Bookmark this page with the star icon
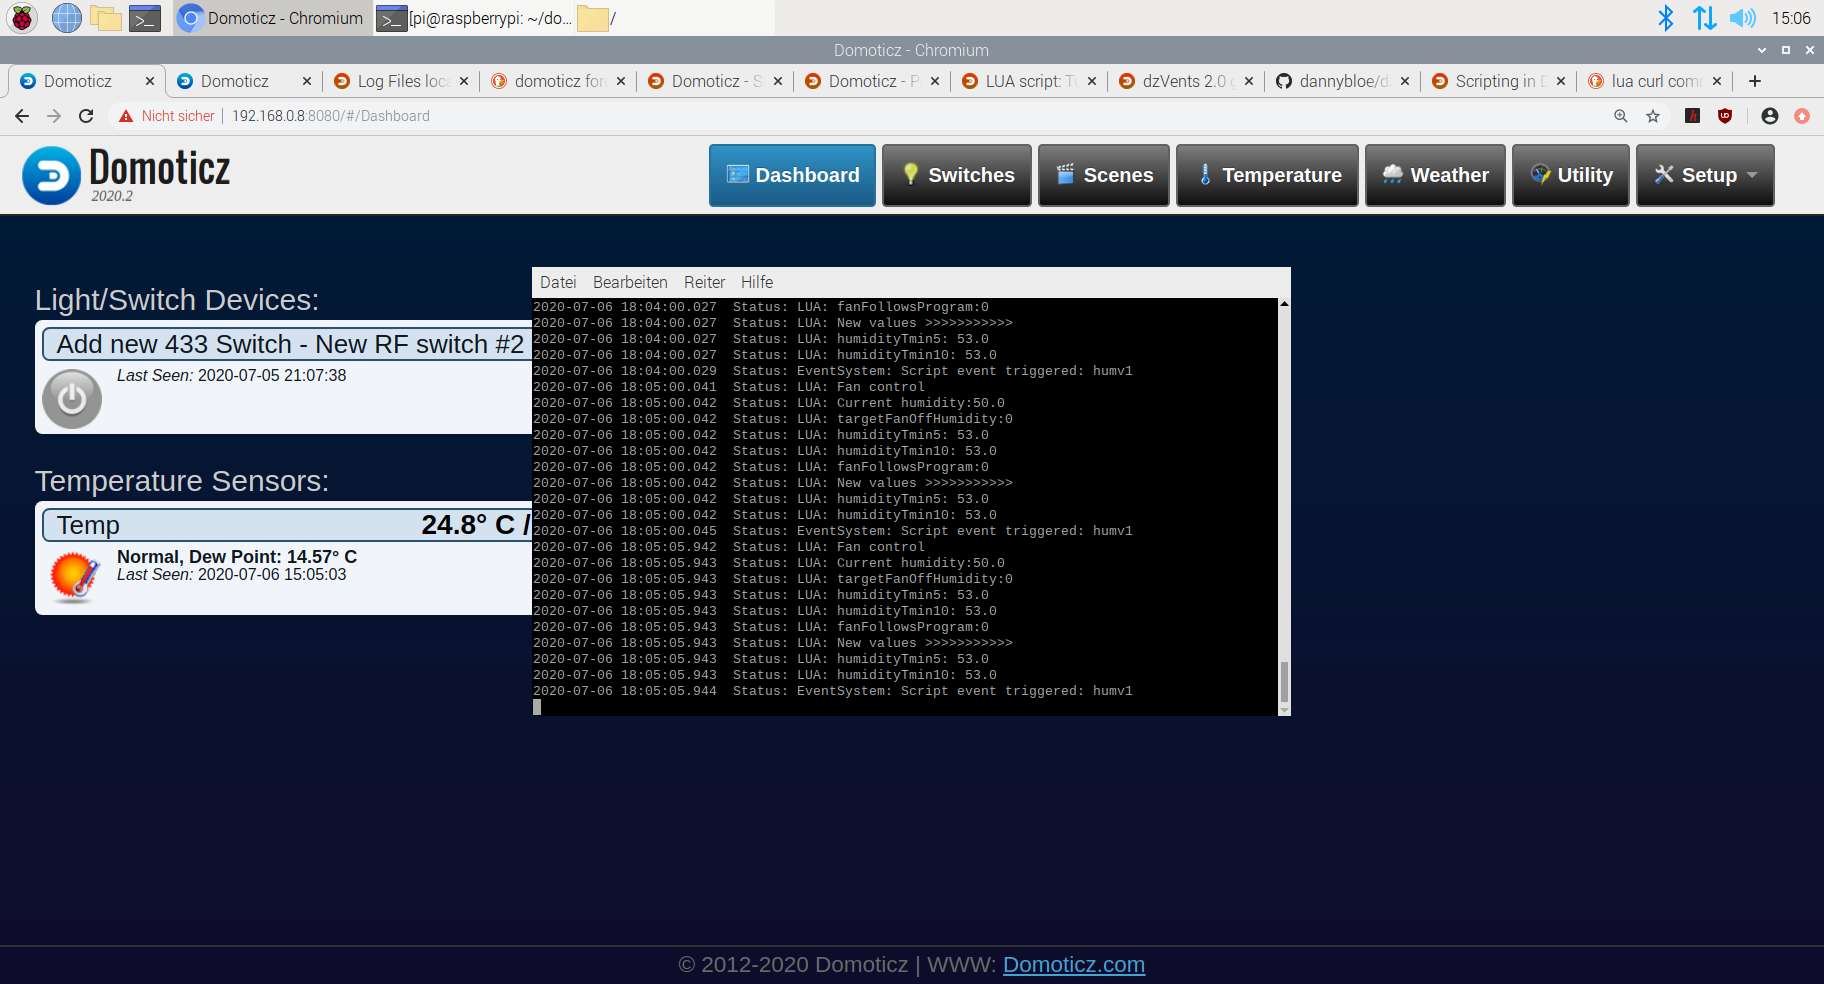This screenshot has width=1824, height=984. pyautogui.click(x=1653, y=116)
